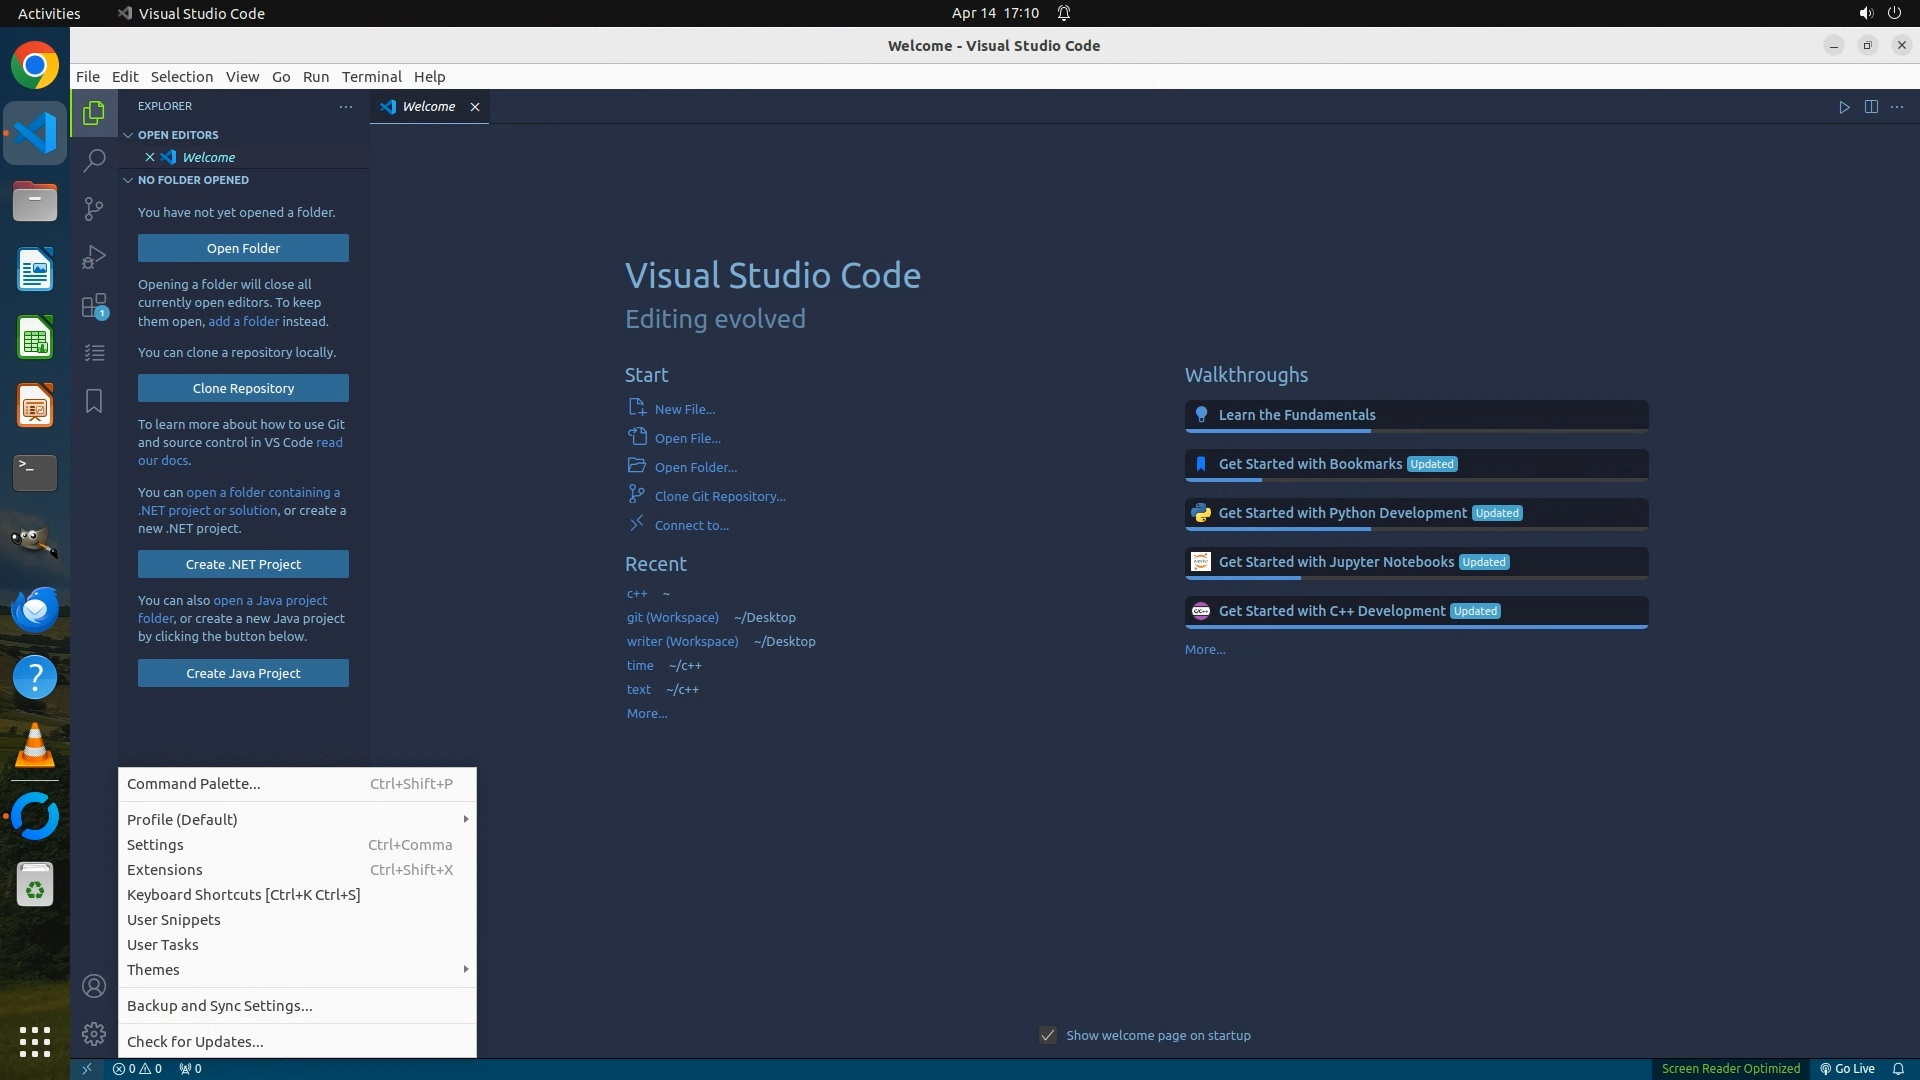Viewport: 1920px width, 1080px height.
Task: Toggle Show welcome page on startup checkbox
Action: 1047,1035
